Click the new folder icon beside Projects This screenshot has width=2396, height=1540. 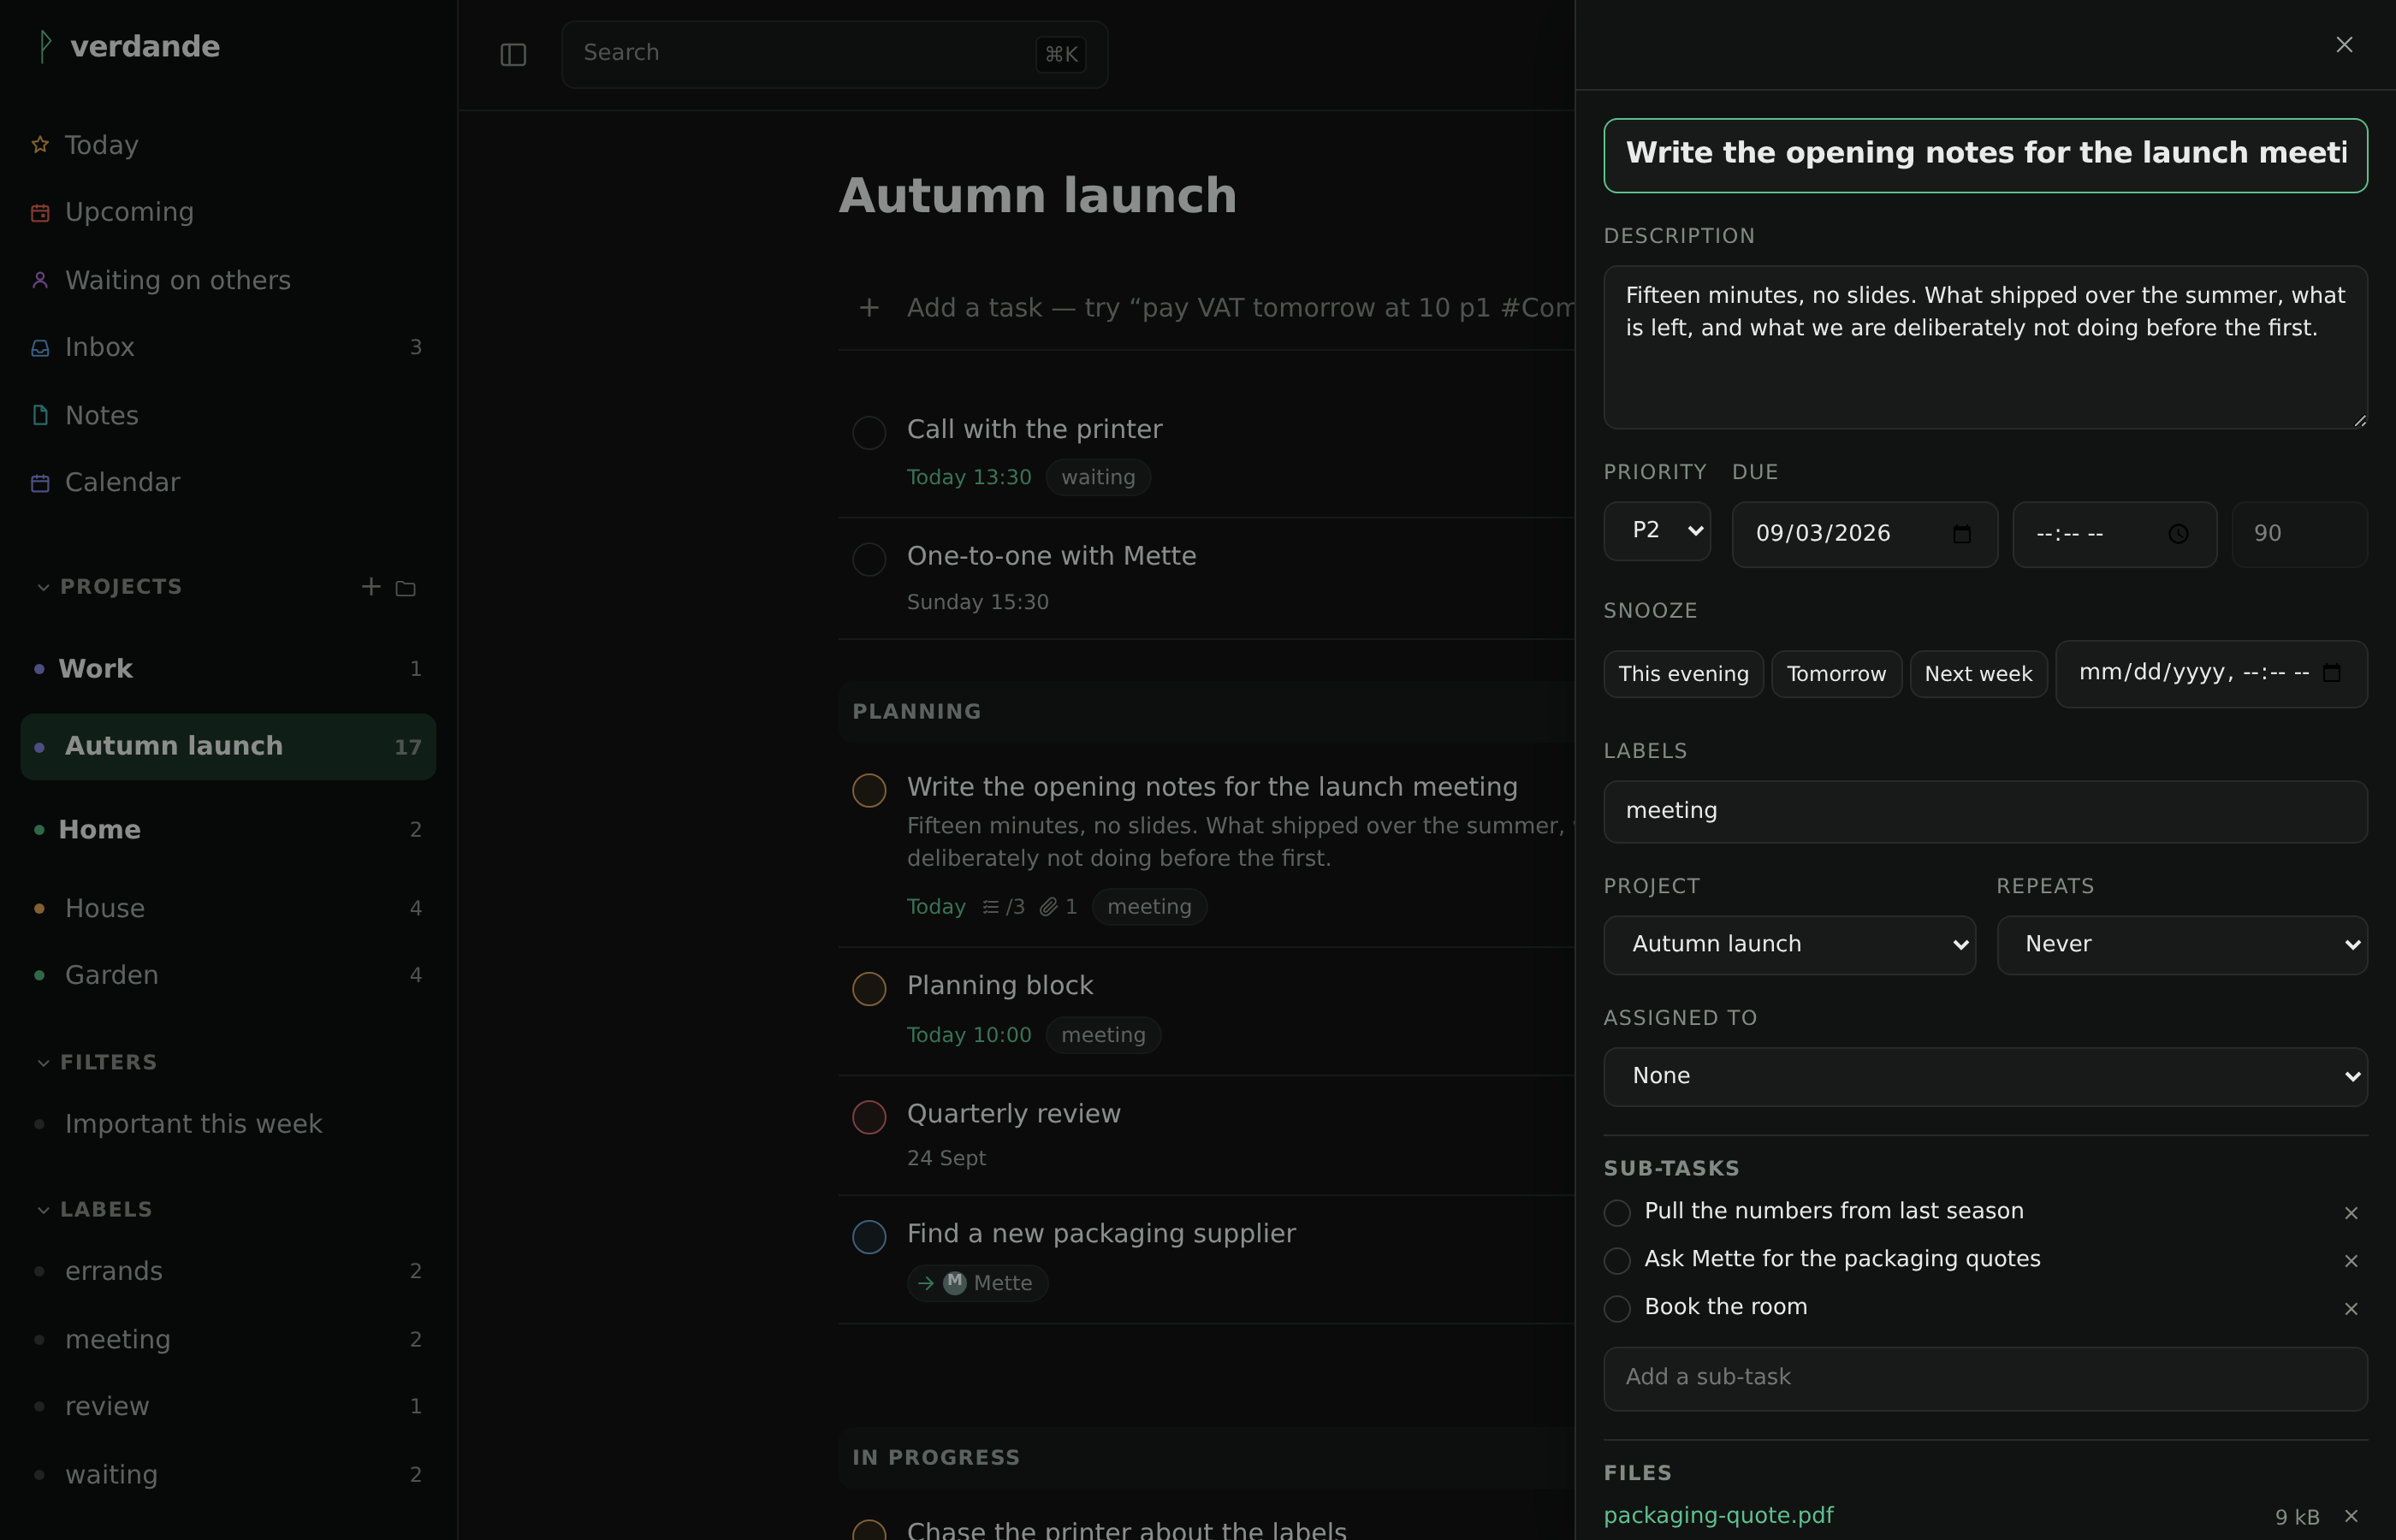point(405,589)
